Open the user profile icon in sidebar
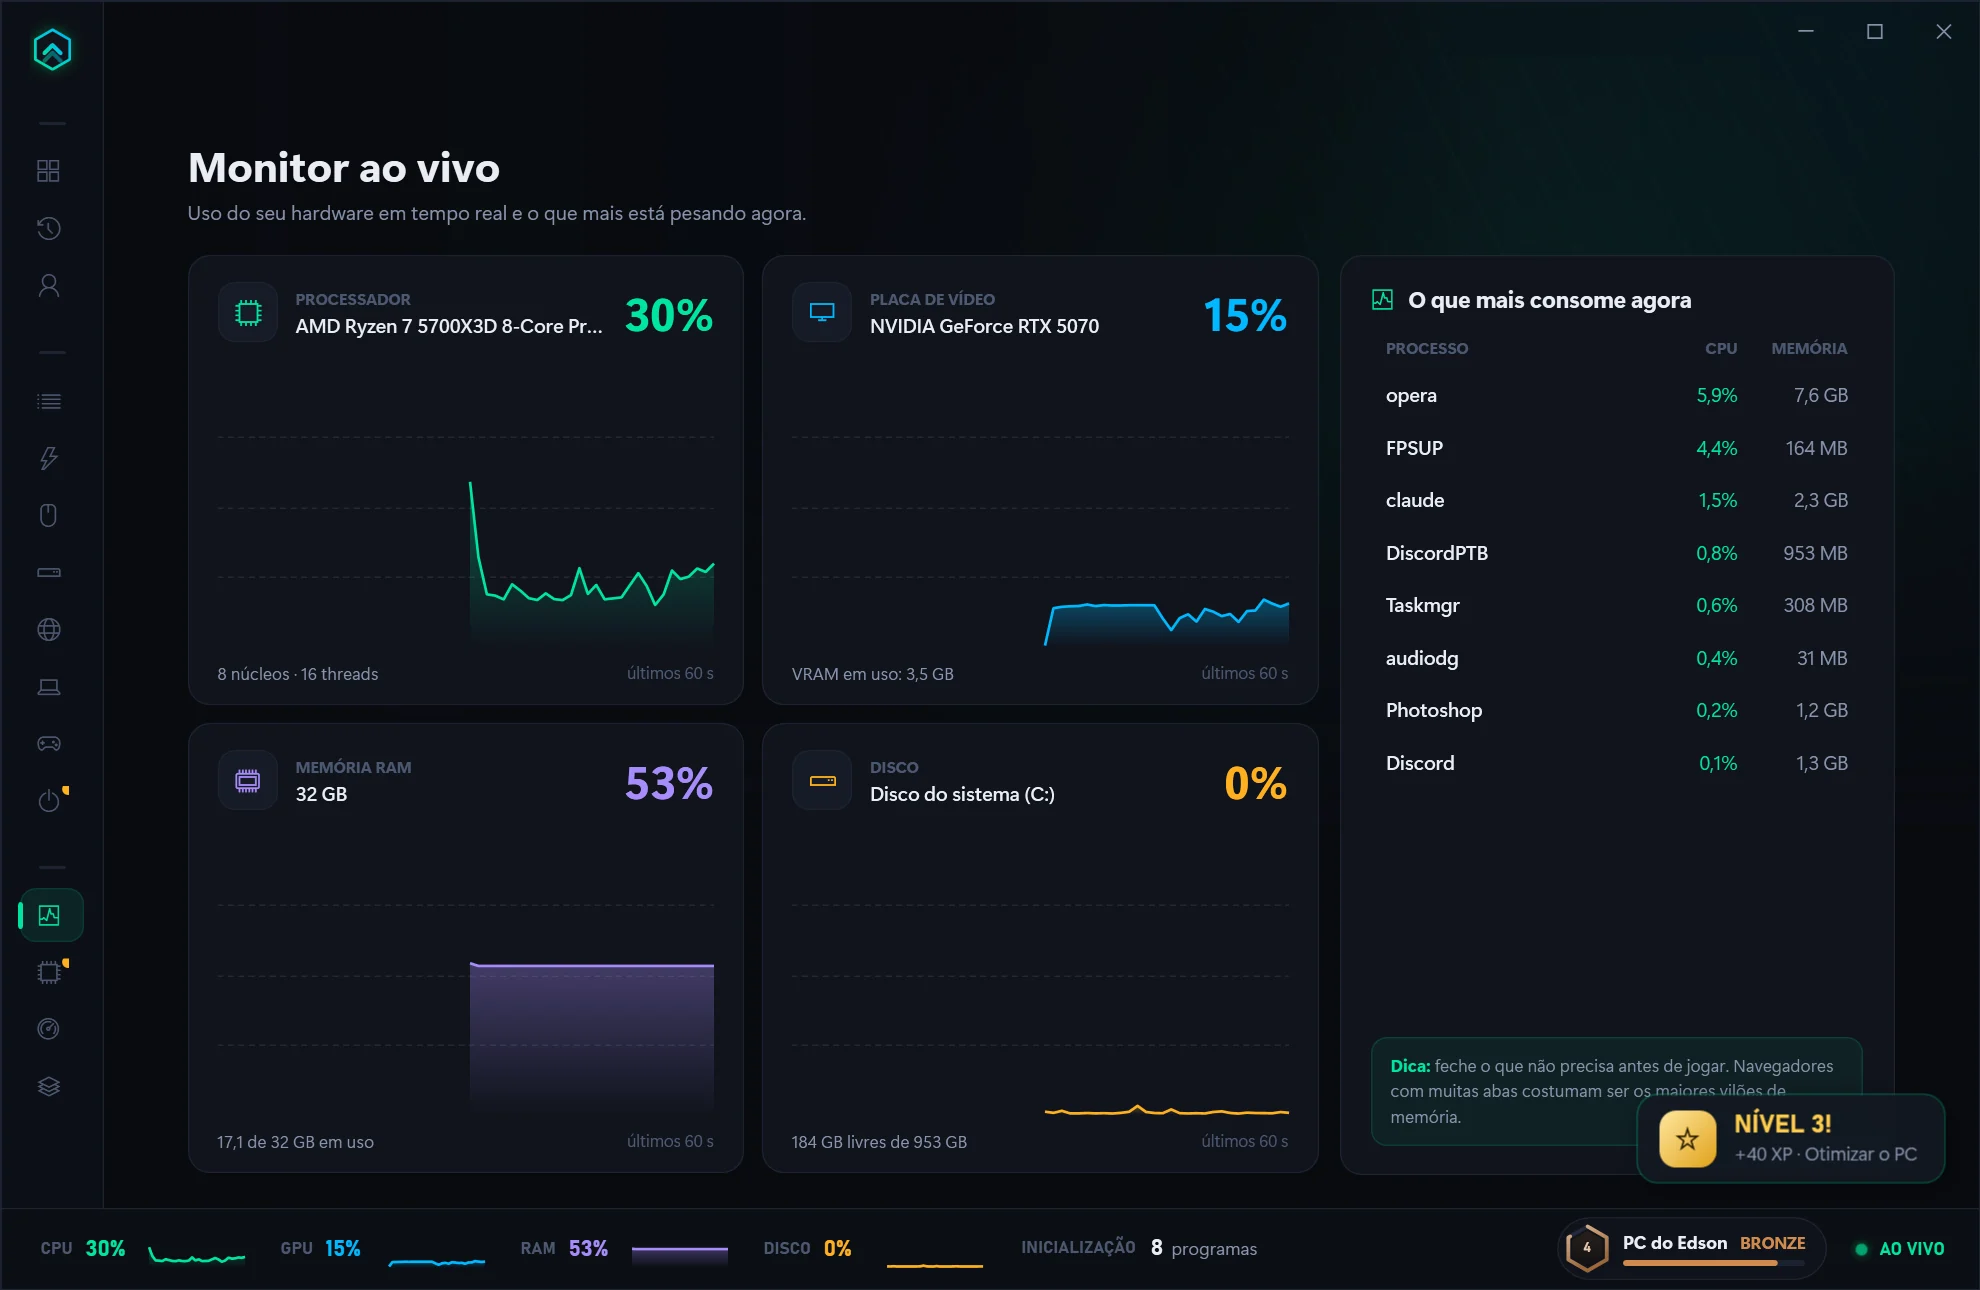The height and width of the screenshot is (1290, 1980). tap(48, 286)
